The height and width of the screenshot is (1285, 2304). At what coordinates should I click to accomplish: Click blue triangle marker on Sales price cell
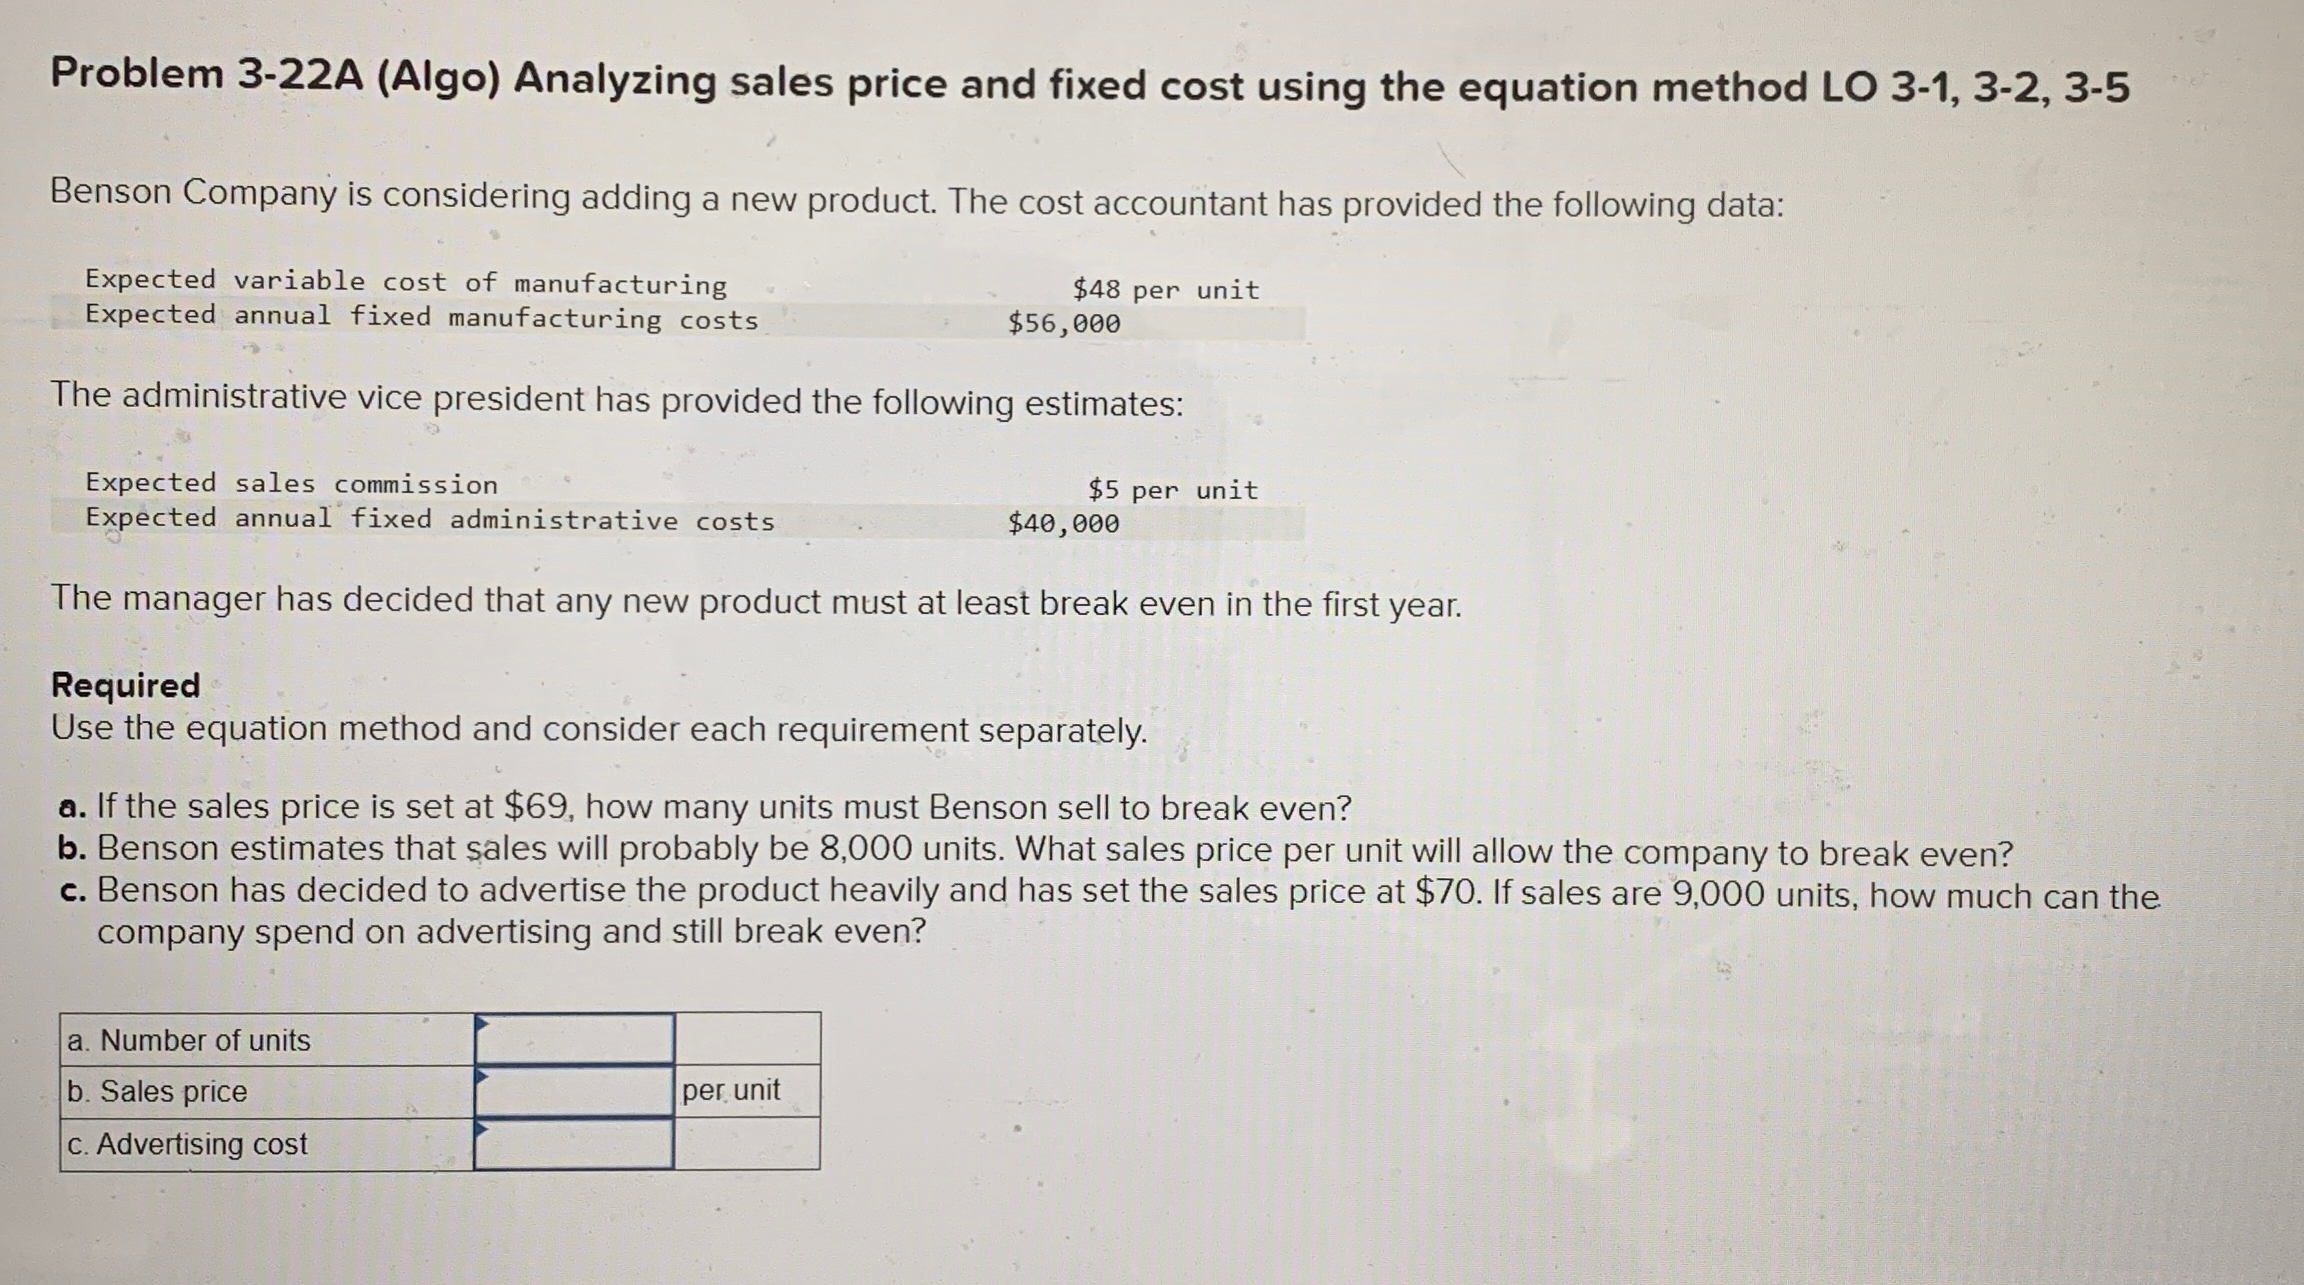pos(482,1075)
